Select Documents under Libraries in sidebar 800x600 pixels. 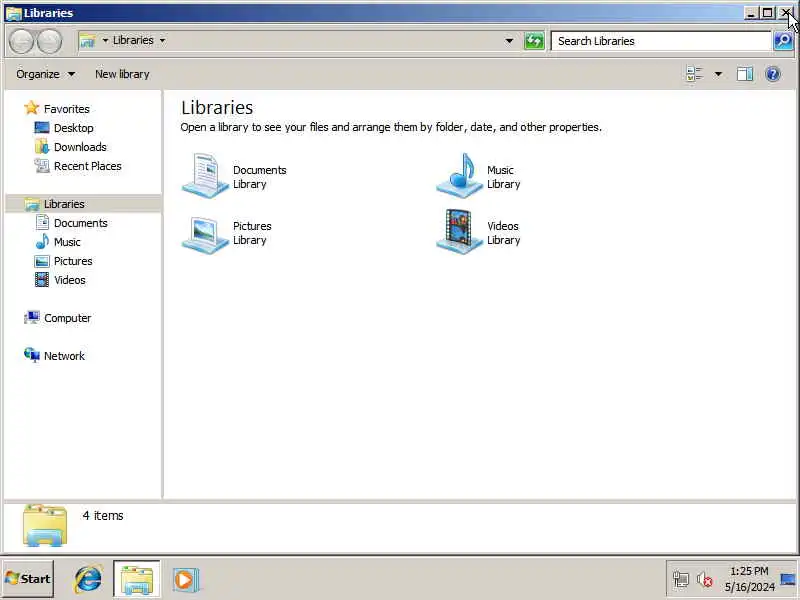click(x=81, y=223)
